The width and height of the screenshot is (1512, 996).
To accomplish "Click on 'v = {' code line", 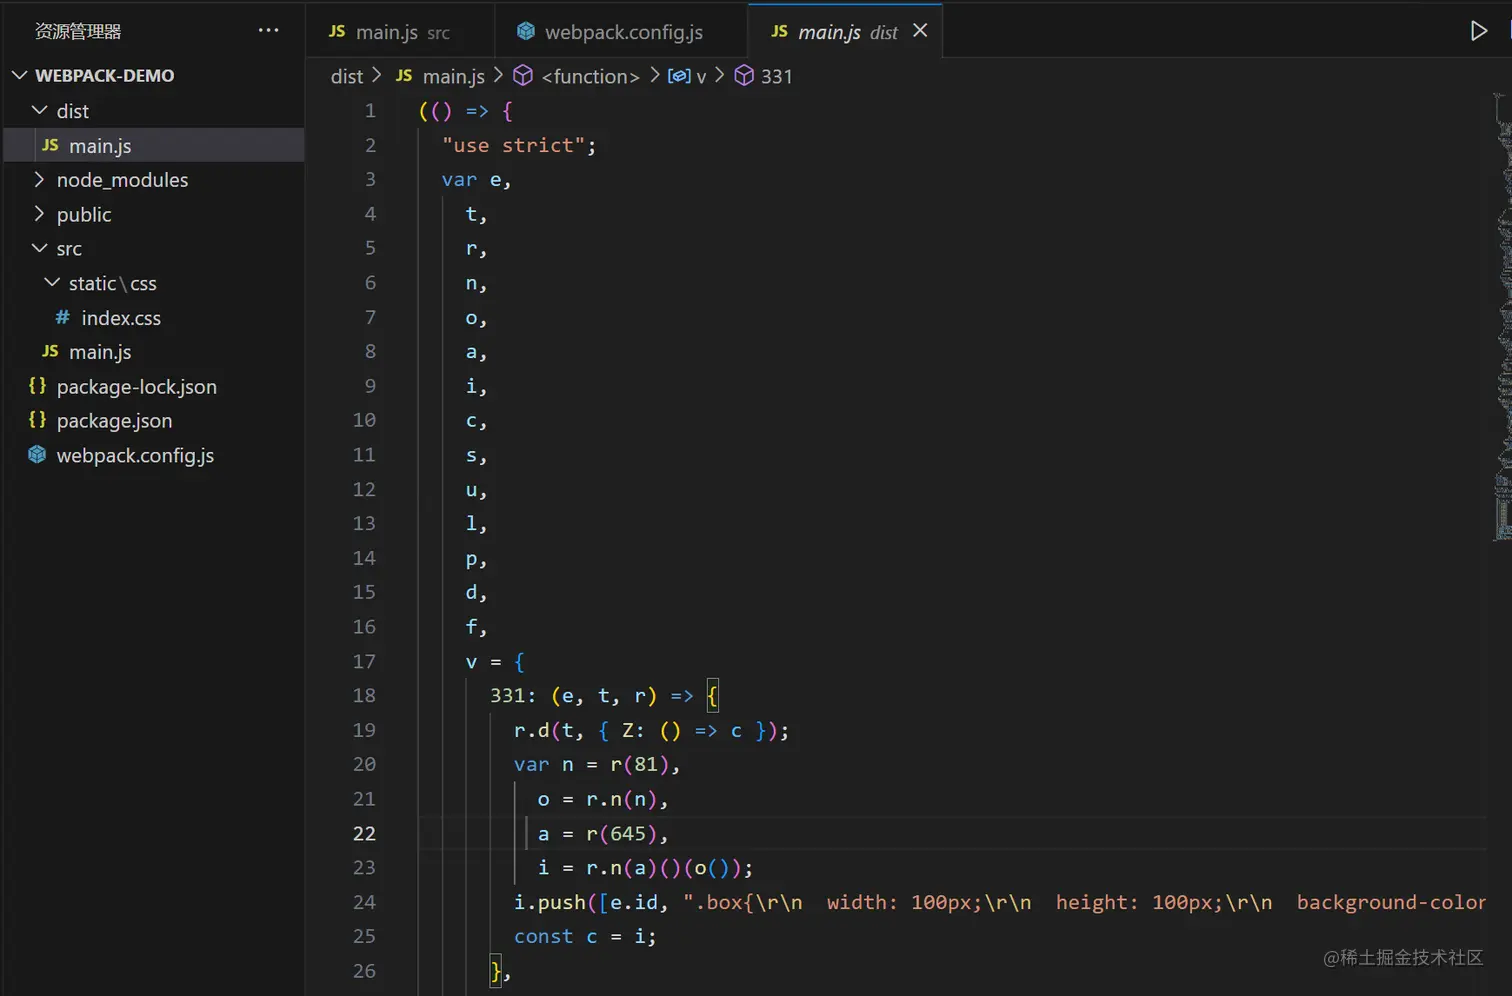I will click(495, 662).
